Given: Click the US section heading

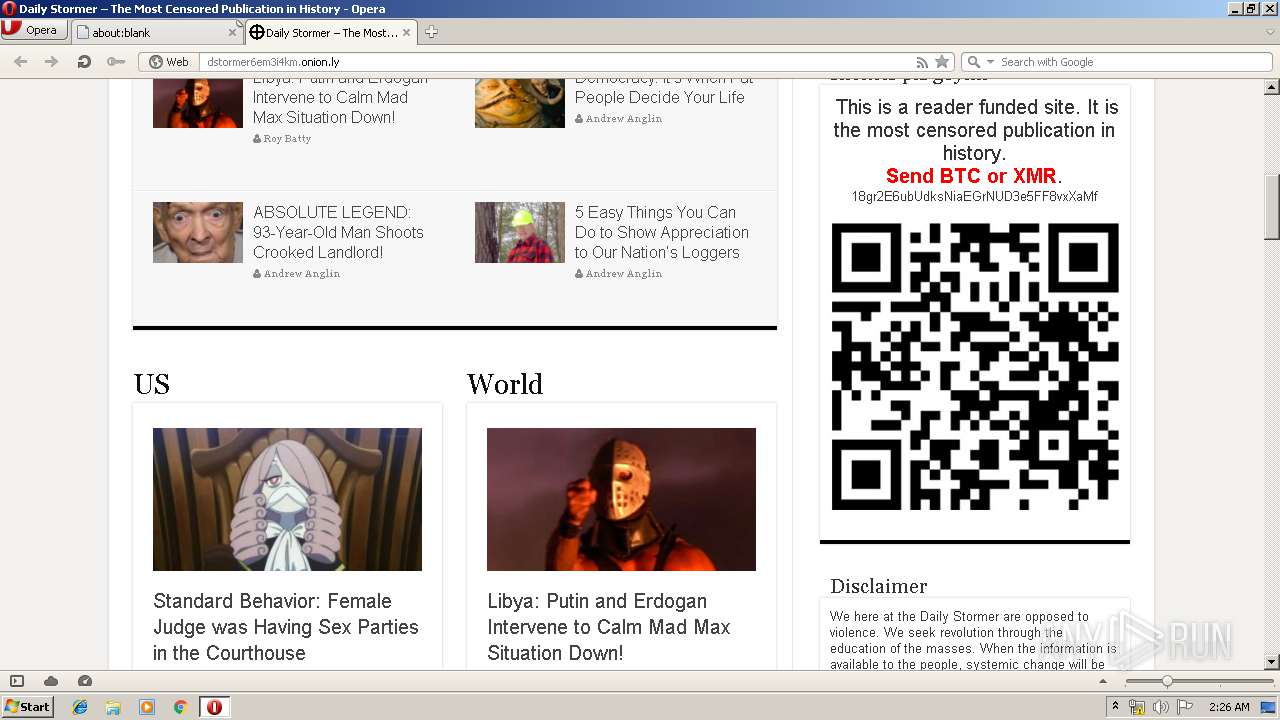Looking at the screenshot, I should (x=152, y=385).
